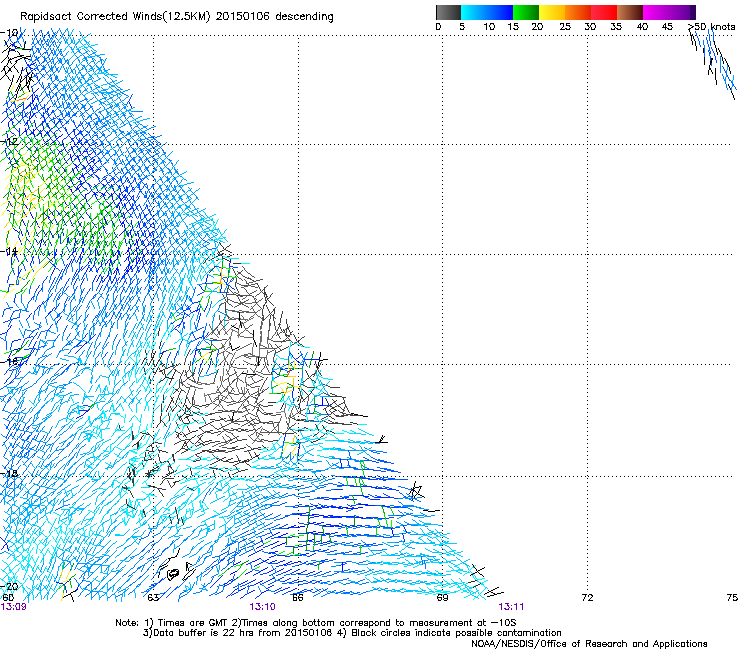Click the '72' longitude axis label

(587, 598)
